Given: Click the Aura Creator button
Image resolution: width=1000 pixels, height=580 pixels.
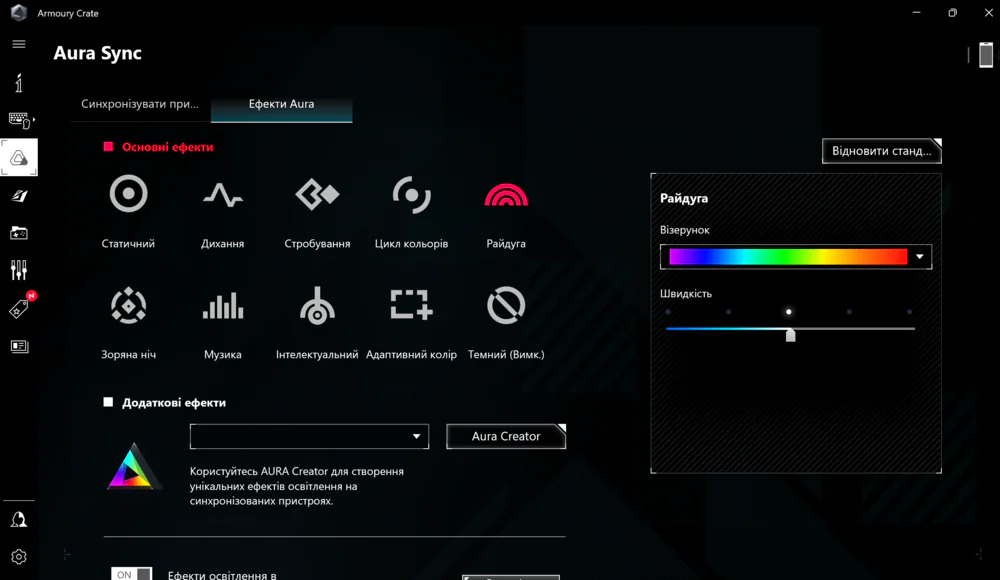Looking at the screenshot, I should pos(506,436).
